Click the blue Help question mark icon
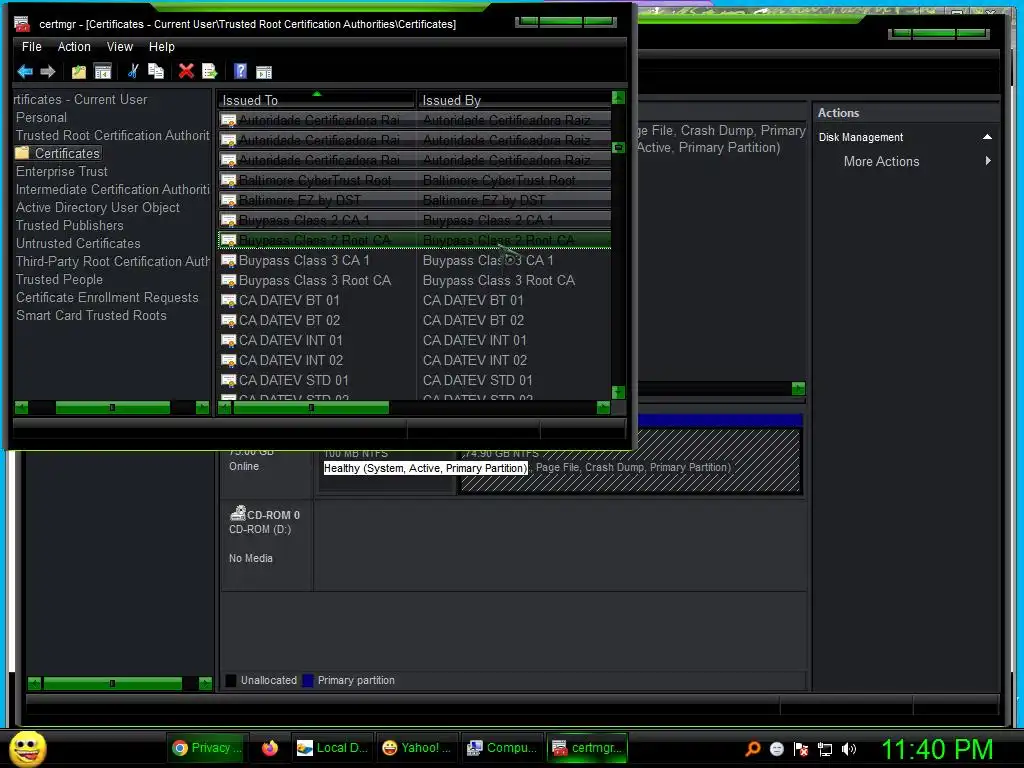The height and width of the screenshot is (768, 1024). [240, 71]
